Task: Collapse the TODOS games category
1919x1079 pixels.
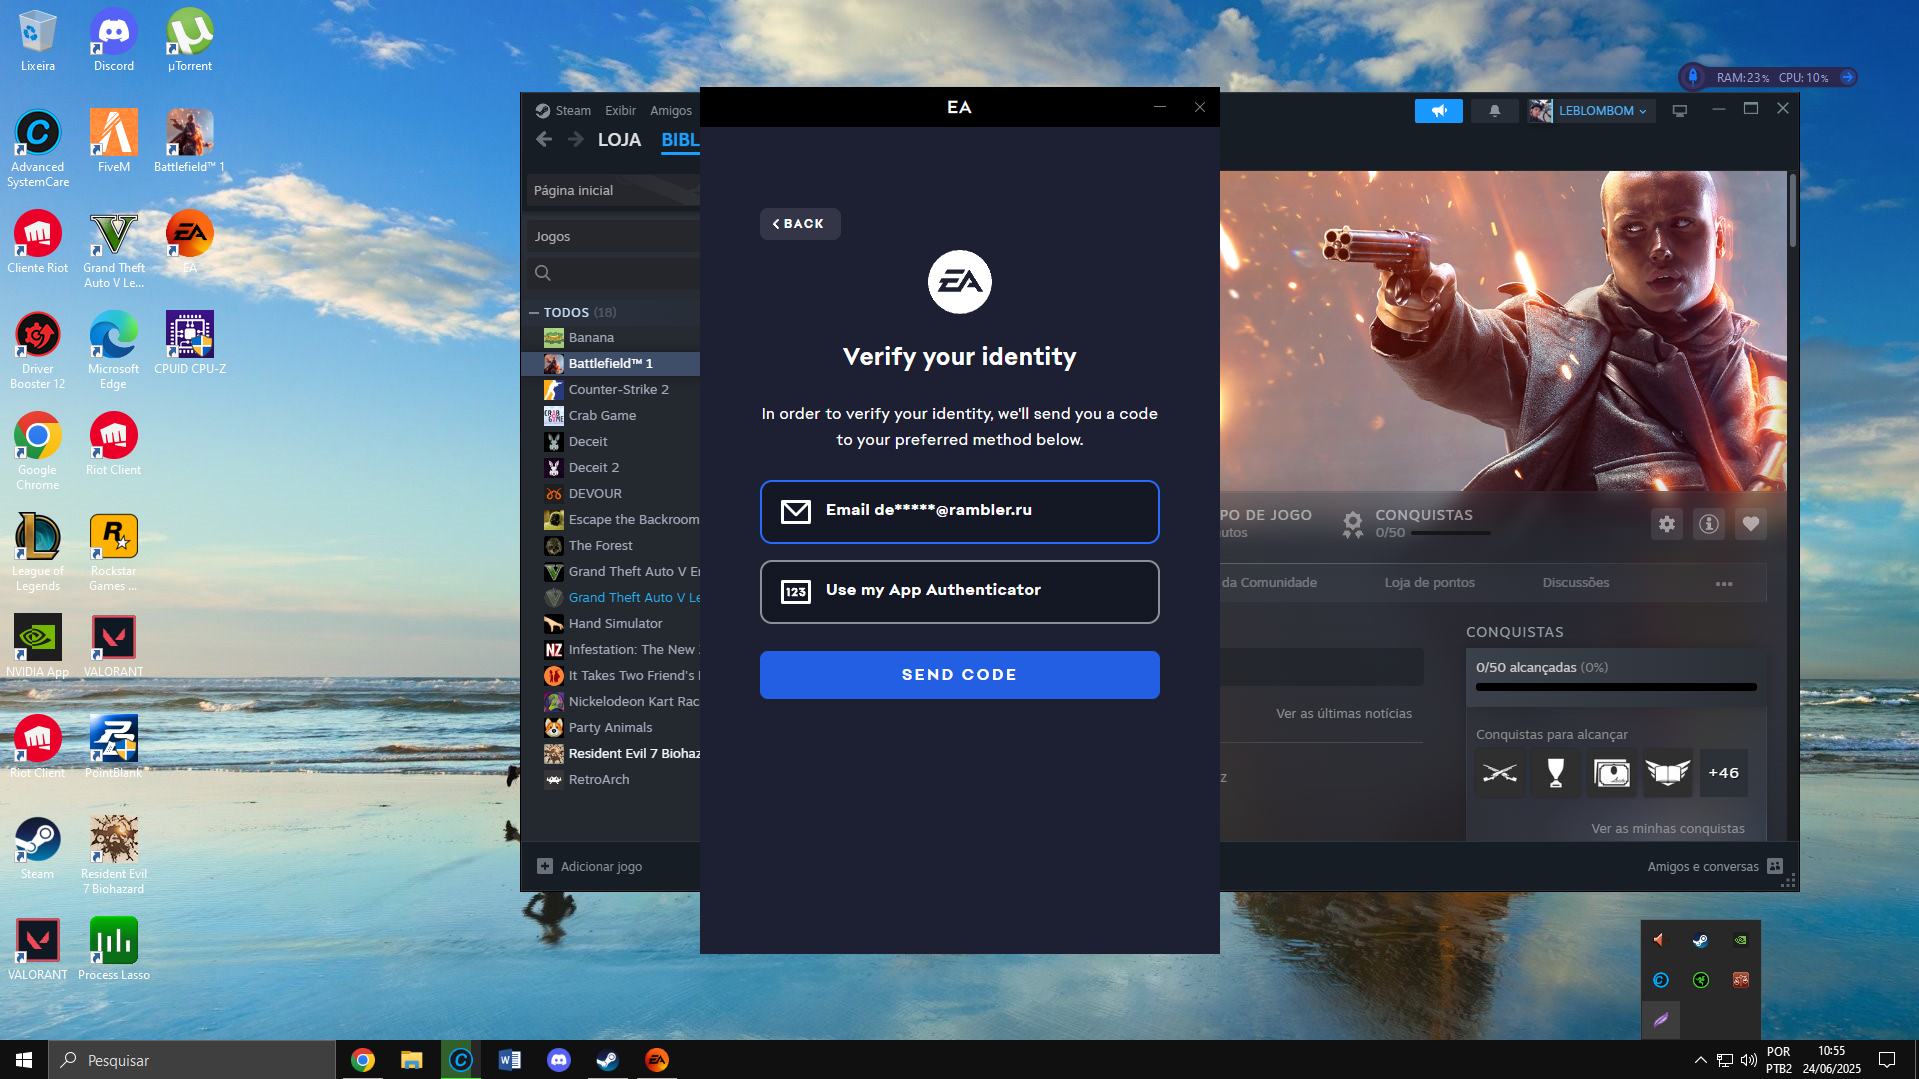Action: [534, 313]
